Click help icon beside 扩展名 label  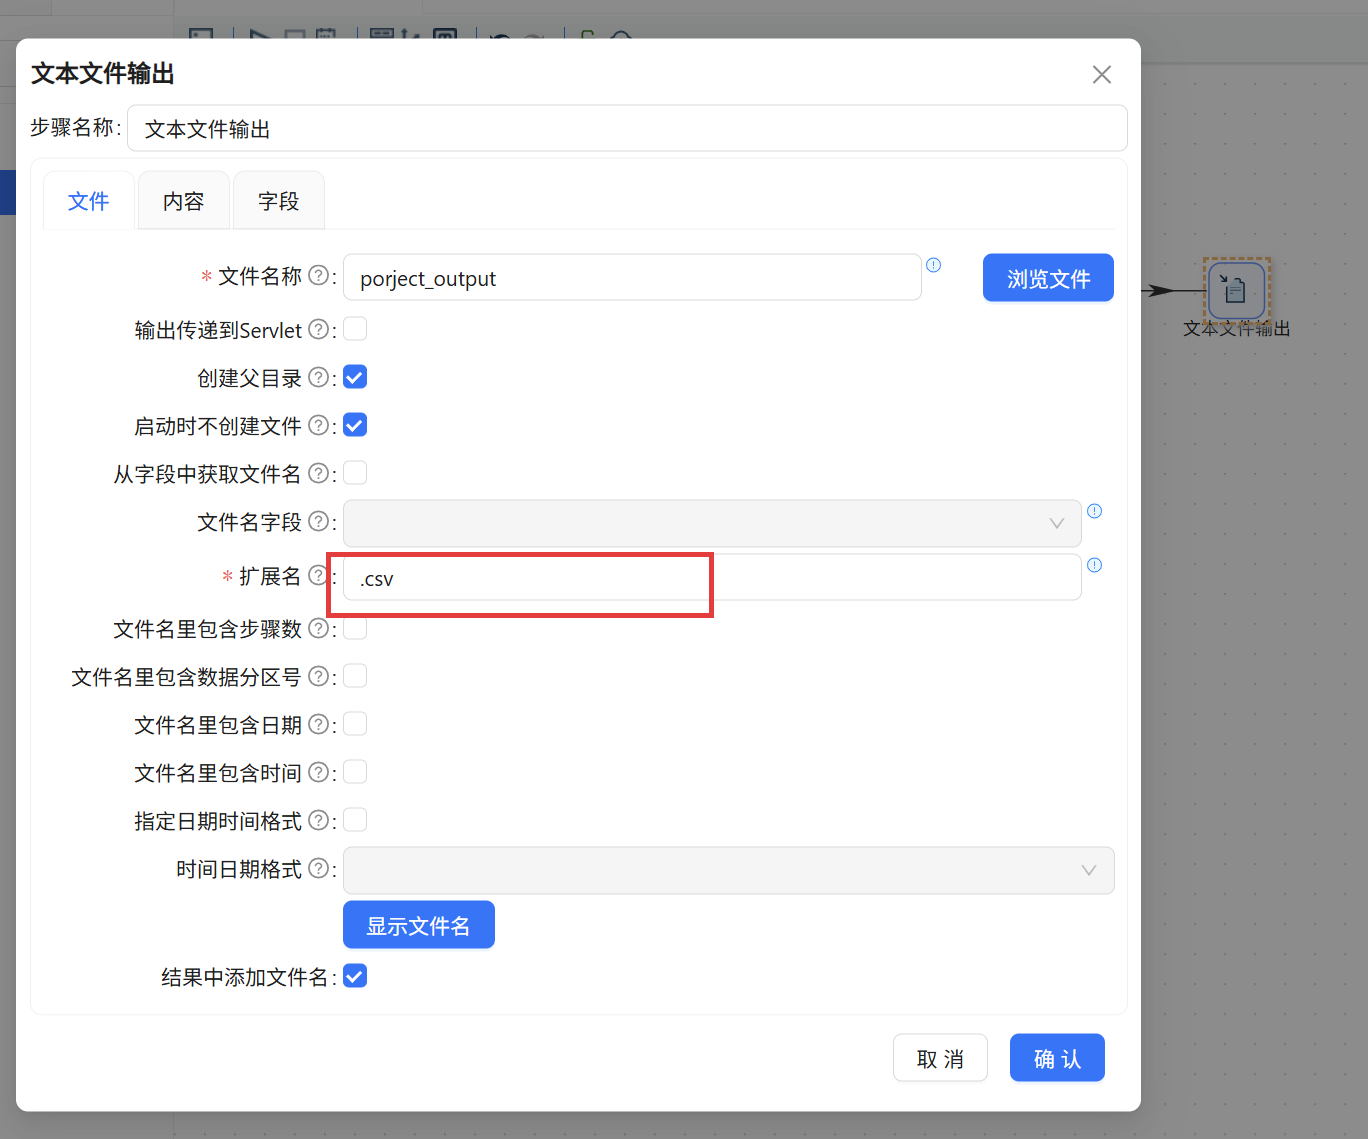pyautogui.click(x=318, y=575)
